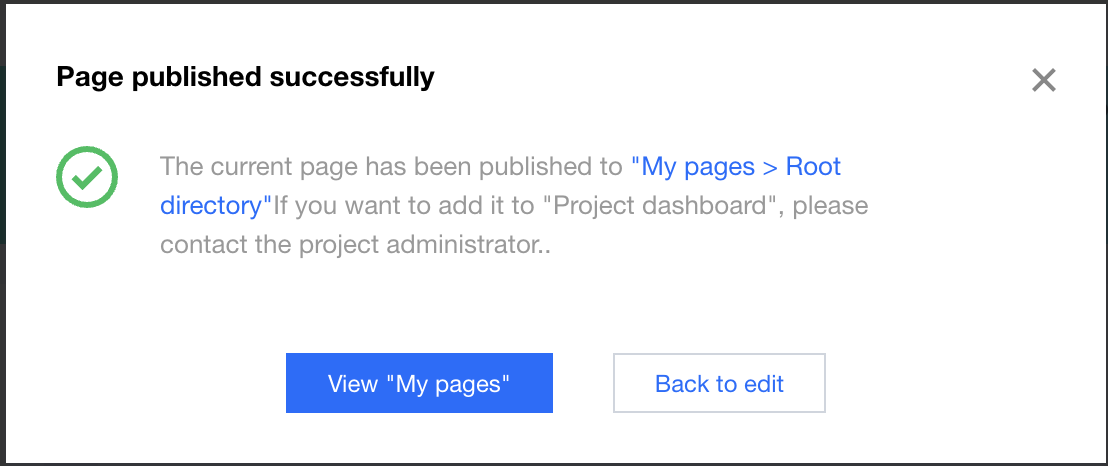The image size is (1108, 466).
Task: Select the green circle check icon
Action: pos(87,177)
